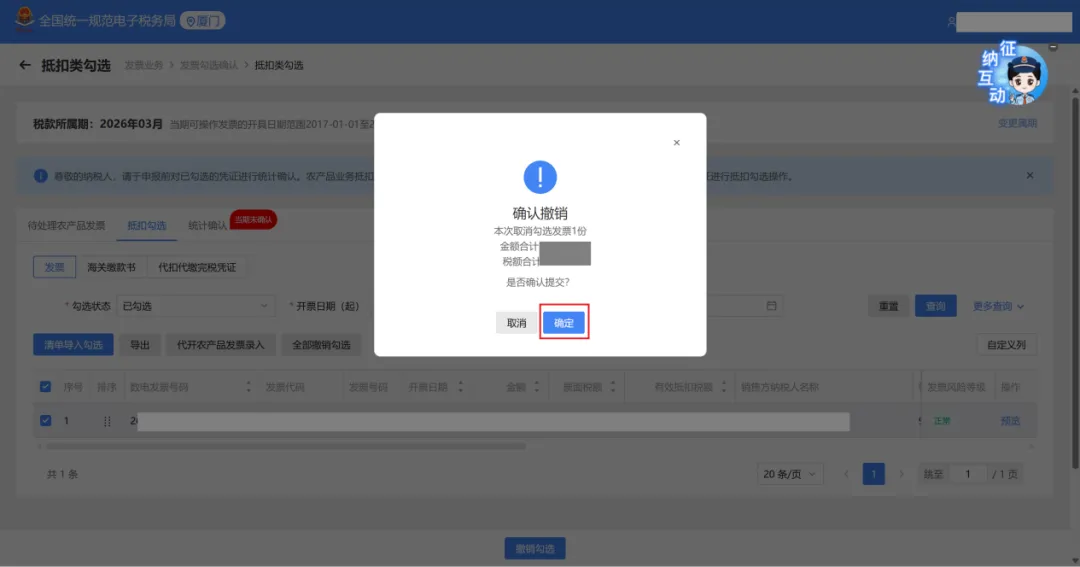Image resolution: width=1080 pixels, height=567 pixels.
Task: Click the 正常 risk level text
Action: coord(942,421)
